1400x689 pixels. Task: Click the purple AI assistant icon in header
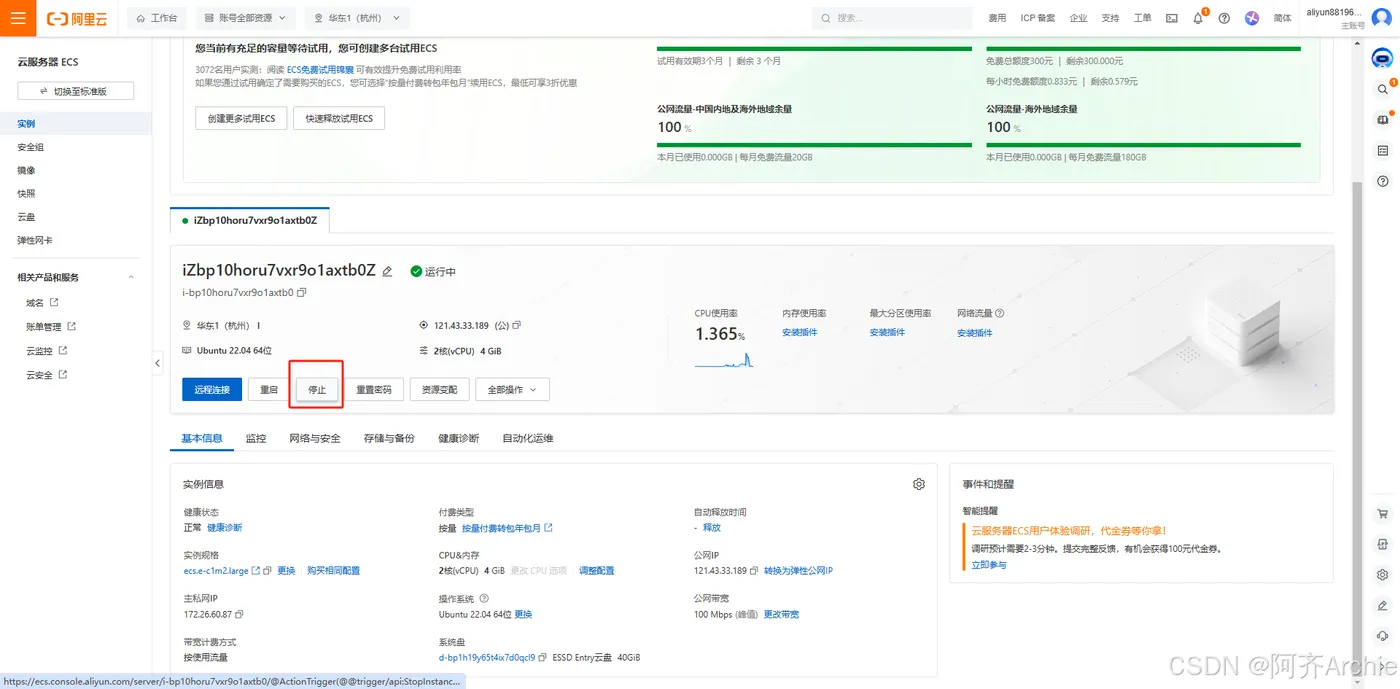click(1252, 18)
